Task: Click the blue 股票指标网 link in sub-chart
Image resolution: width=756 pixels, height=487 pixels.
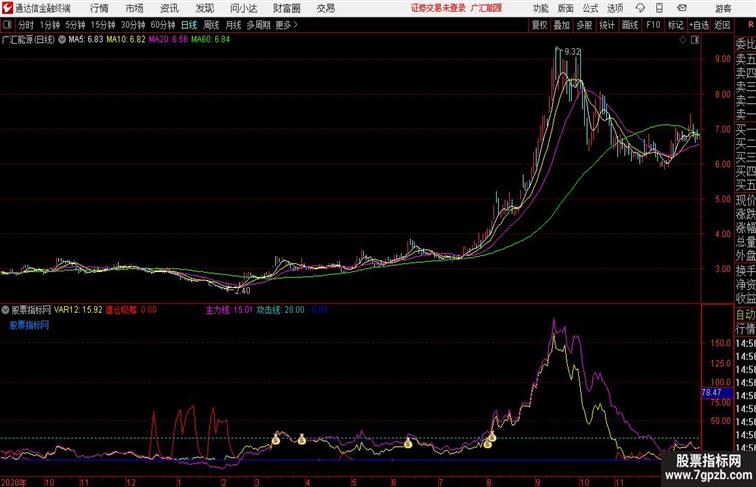Action: [x=29, y=325]
